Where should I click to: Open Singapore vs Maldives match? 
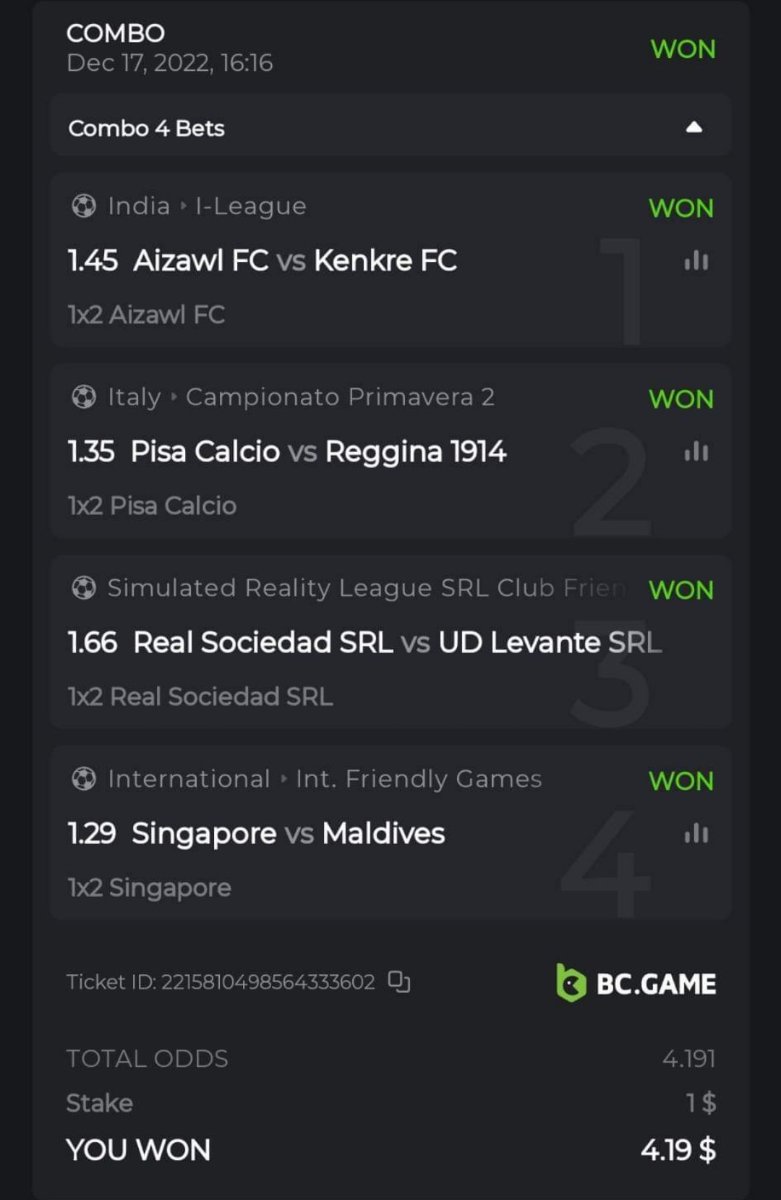[x=288, y=834]
